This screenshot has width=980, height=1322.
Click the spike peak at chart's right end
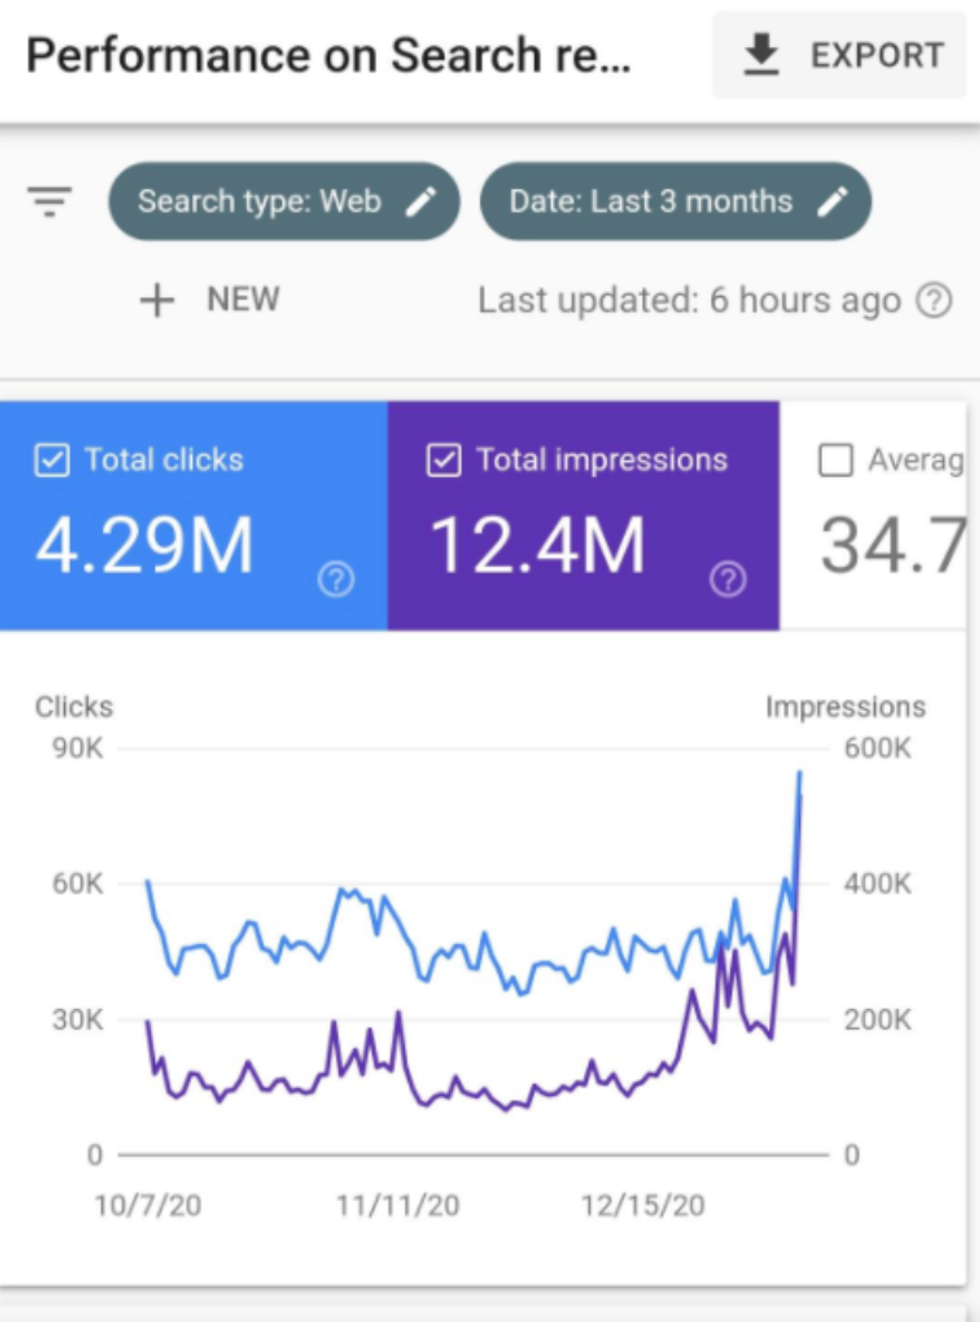click(x=799, y=773)
